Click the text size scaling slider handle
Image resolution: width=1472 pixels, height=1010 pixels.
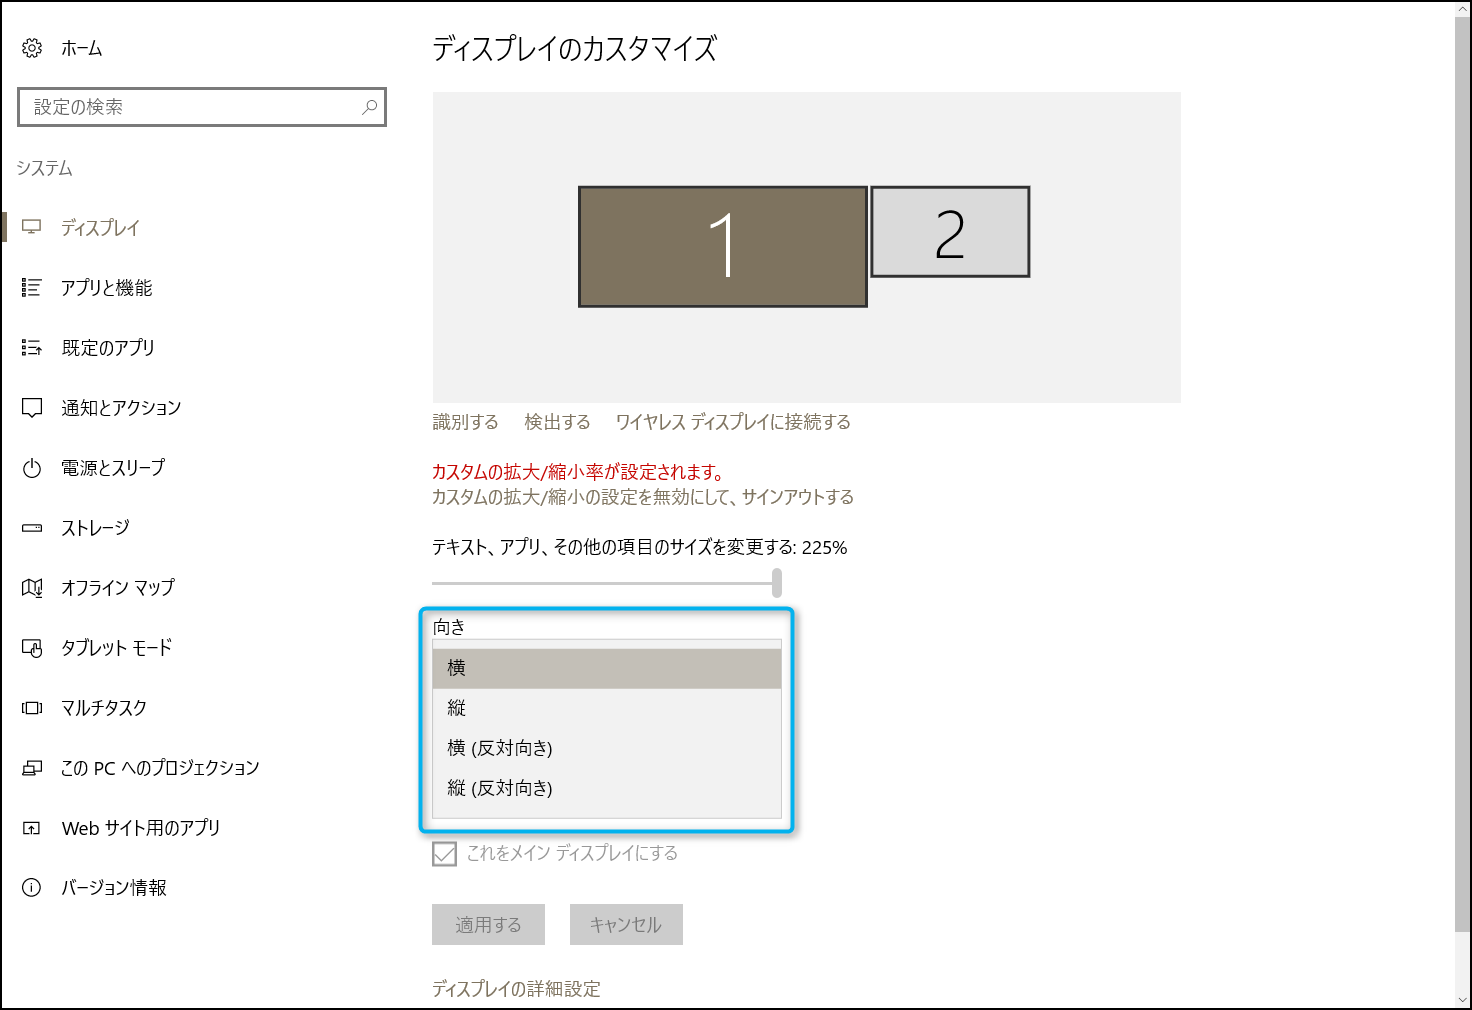(x=777, y=583)
